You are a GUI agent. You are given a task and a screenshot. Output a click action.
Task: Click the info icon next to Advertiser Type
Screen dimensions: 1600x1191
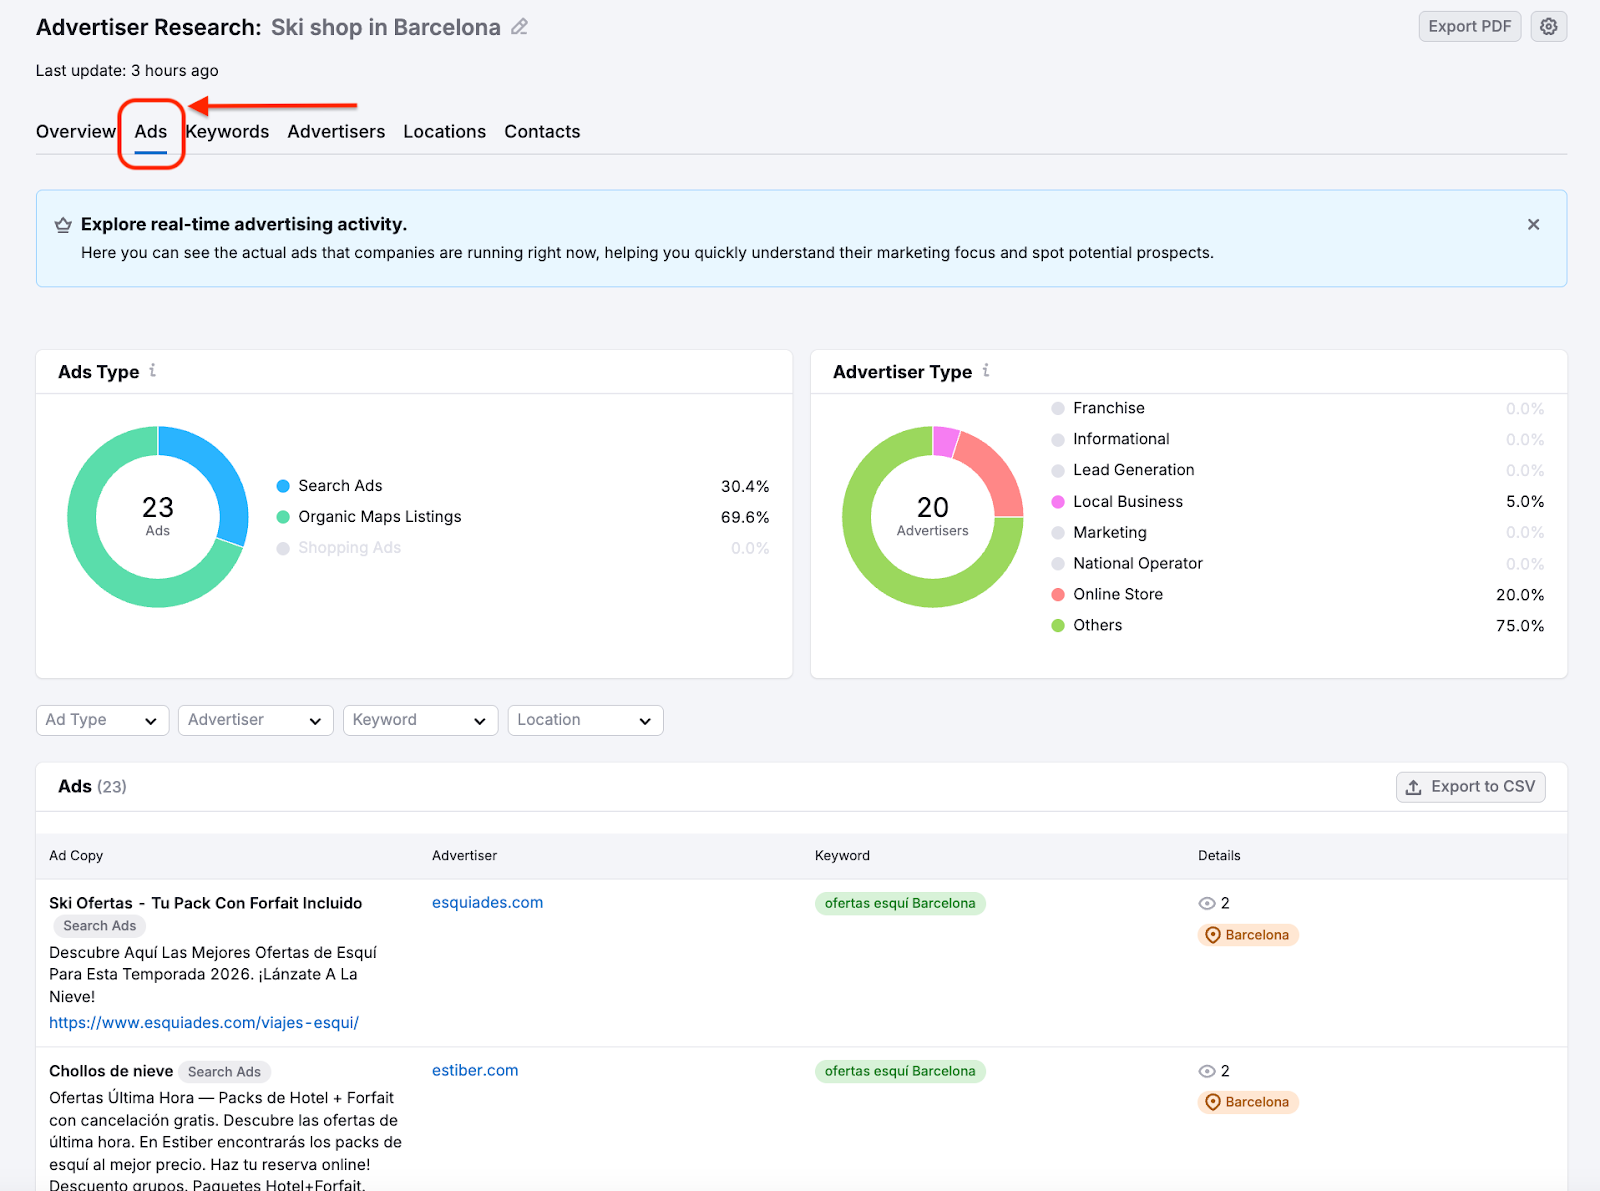click(986, 371)
